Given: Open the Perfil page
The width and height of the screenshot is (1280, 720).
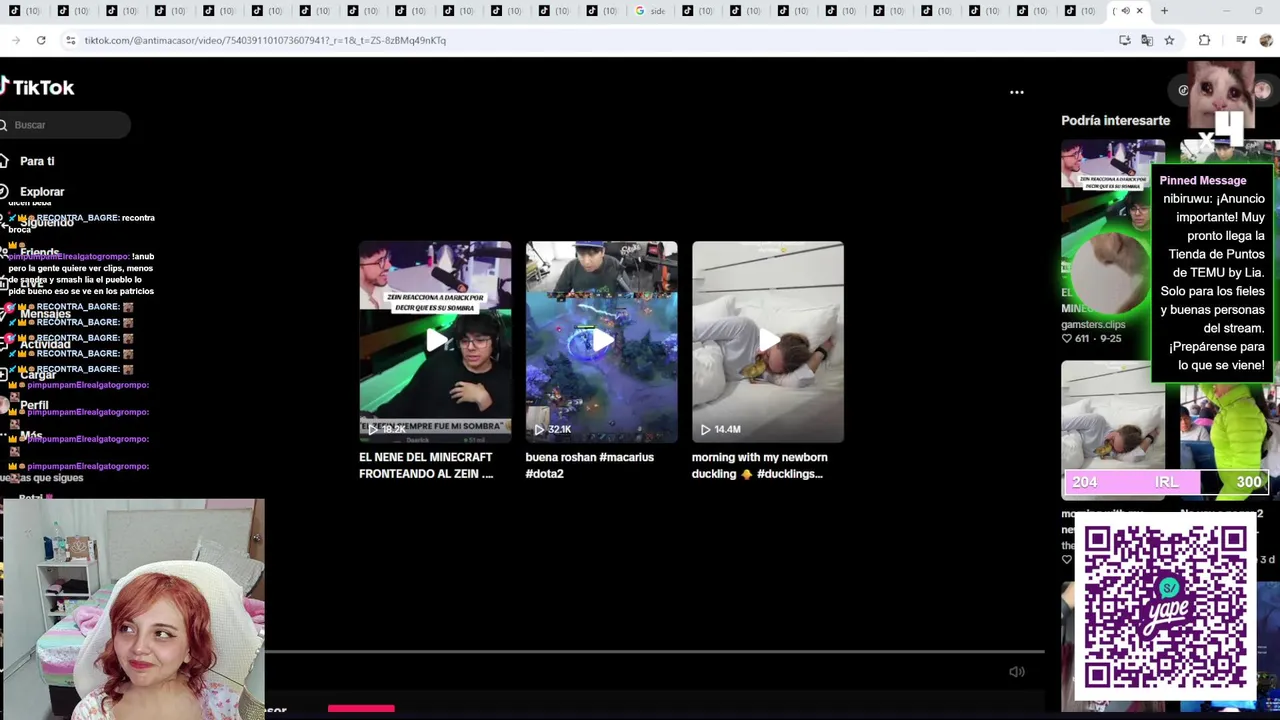Looking at the screenshot, I should [x=34, y=405].
